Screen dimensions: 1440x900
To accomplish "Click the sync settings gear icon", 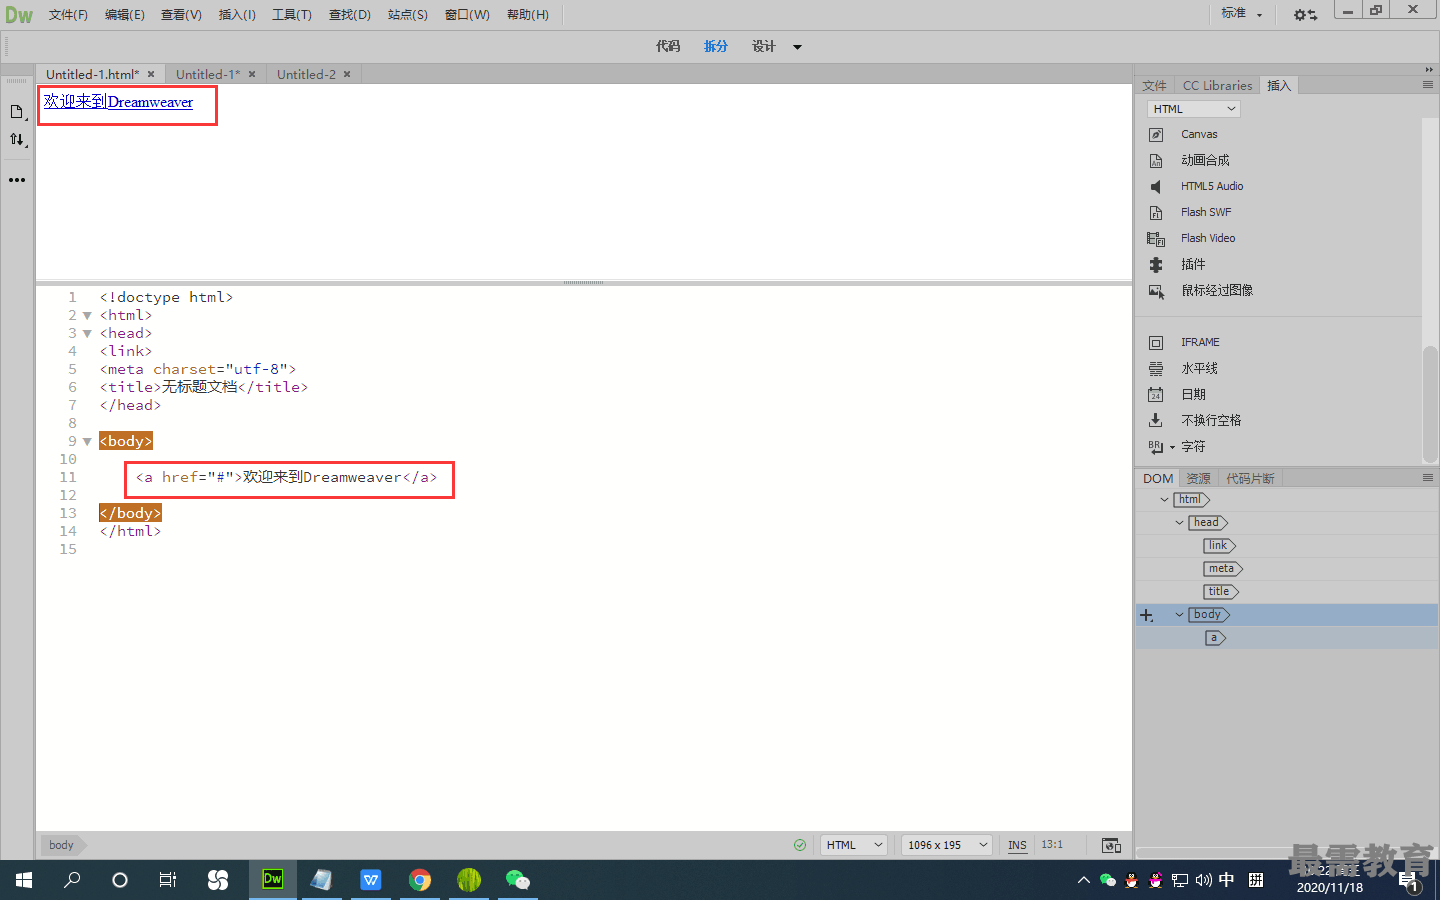I will point(1305,14).
